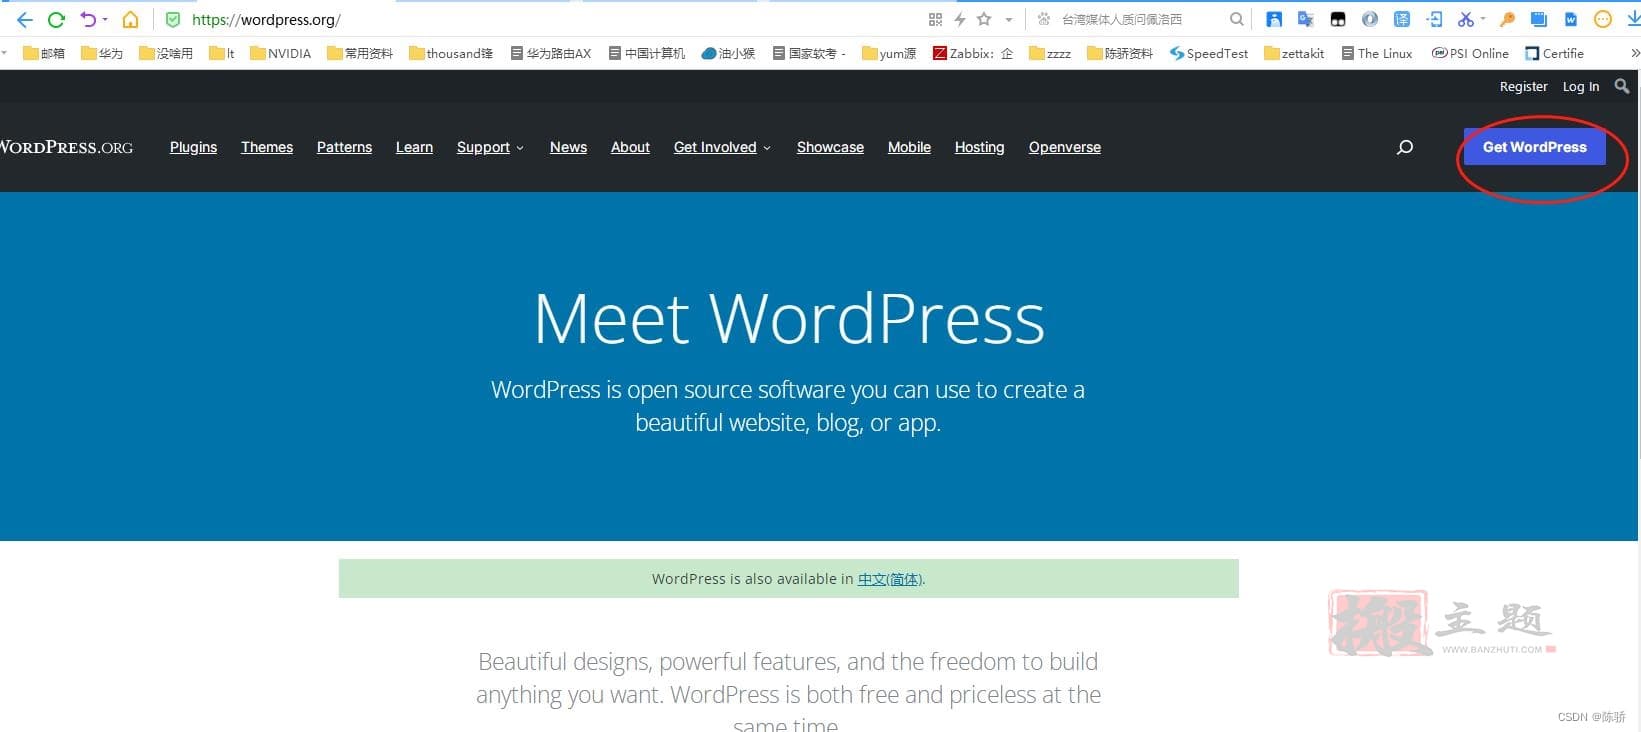The width and height of the screenshot is (1641, 732).
Task: Open the downloads arrow icon
Action: (x=1633, y=19)
